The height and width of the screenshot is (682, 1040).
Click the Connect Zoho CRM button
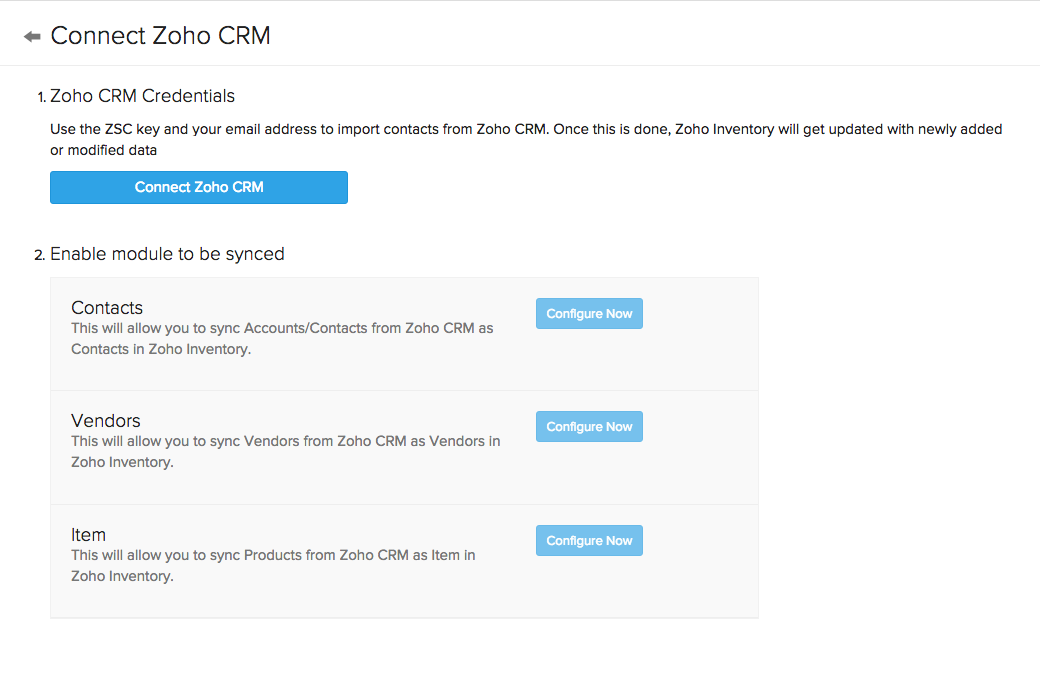coord(198,187)
